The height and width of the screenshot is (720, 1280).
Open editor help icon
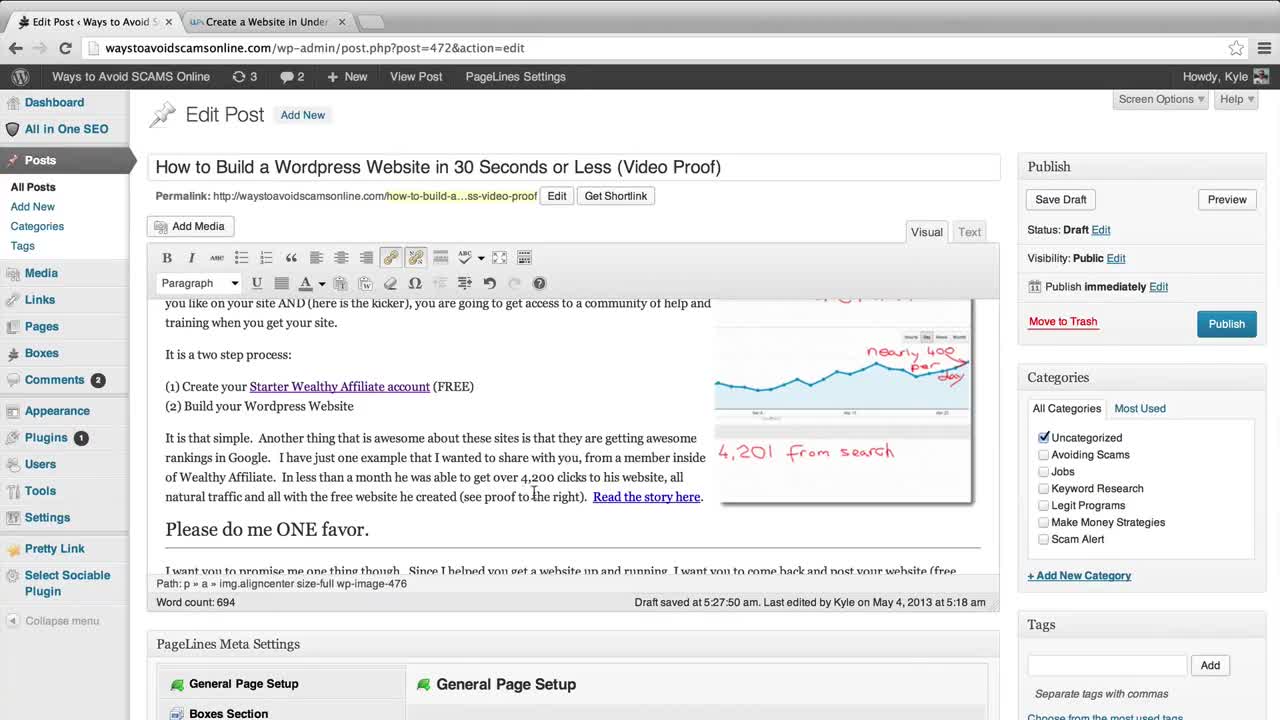tap(539, 283)
